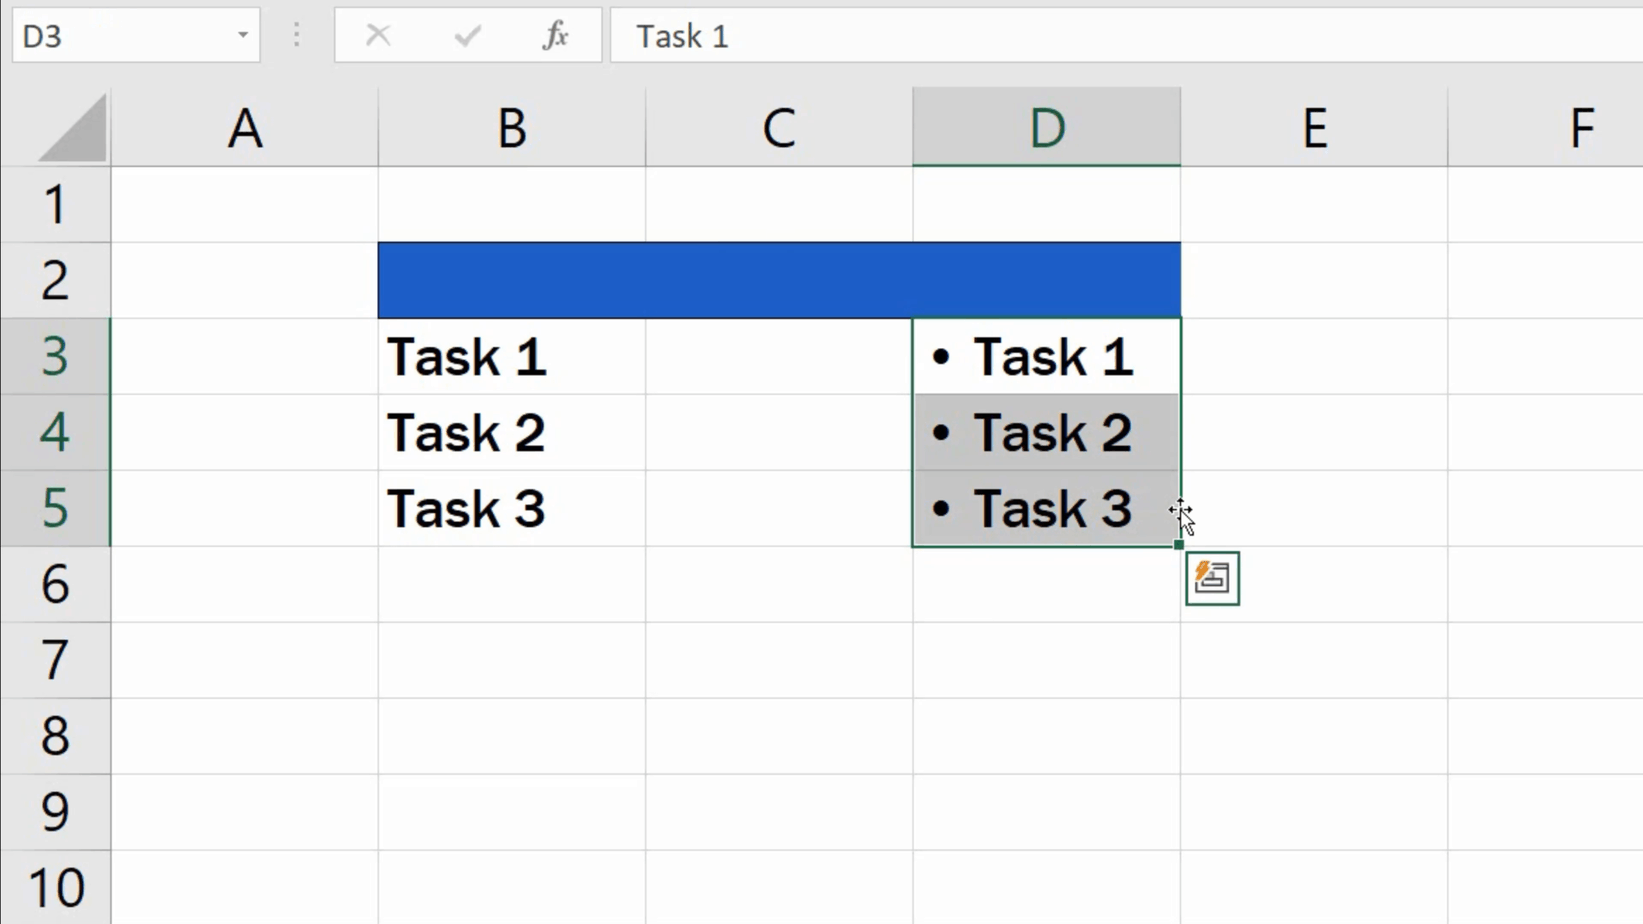Open the Flash Fill options icon below selection
The height and width of the screenshot is (924, 1643).
coord(1211,578)
